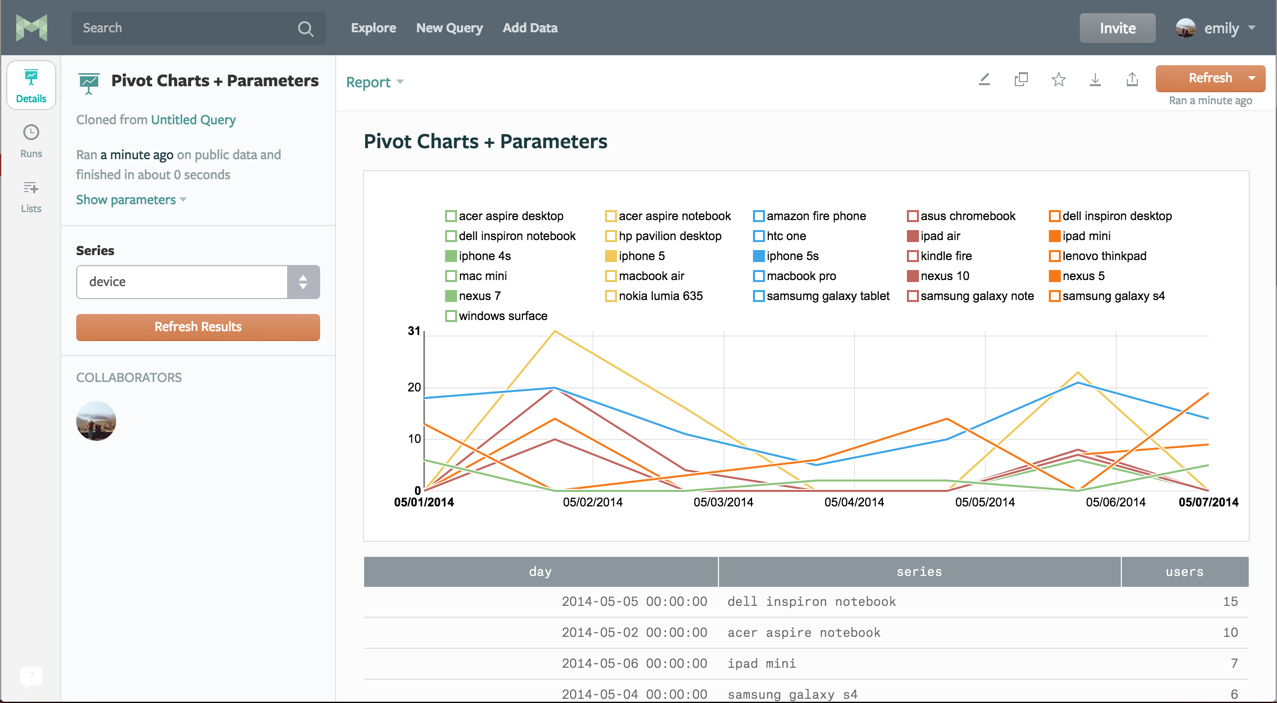This screenshot has width=1277, height=703.
Task: Click the collaborator thumbnail
Action: click(x=96, y=421)
